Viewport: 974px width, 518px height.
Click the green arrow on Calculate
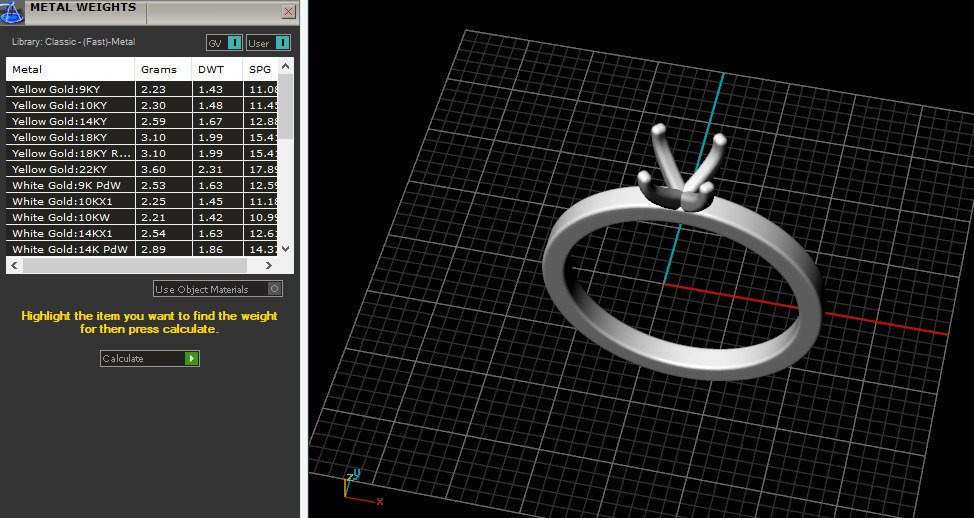[191, 358]
